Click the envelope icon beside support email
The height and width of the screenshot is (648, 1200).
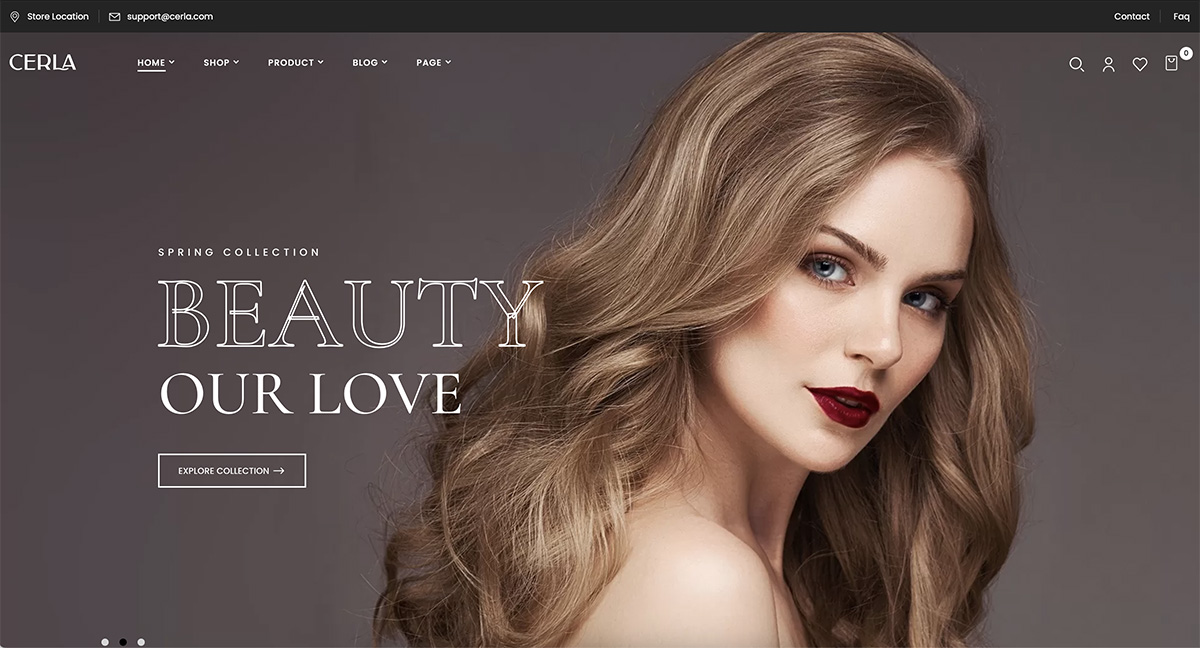pyautogui.click(x=114, y=16)
